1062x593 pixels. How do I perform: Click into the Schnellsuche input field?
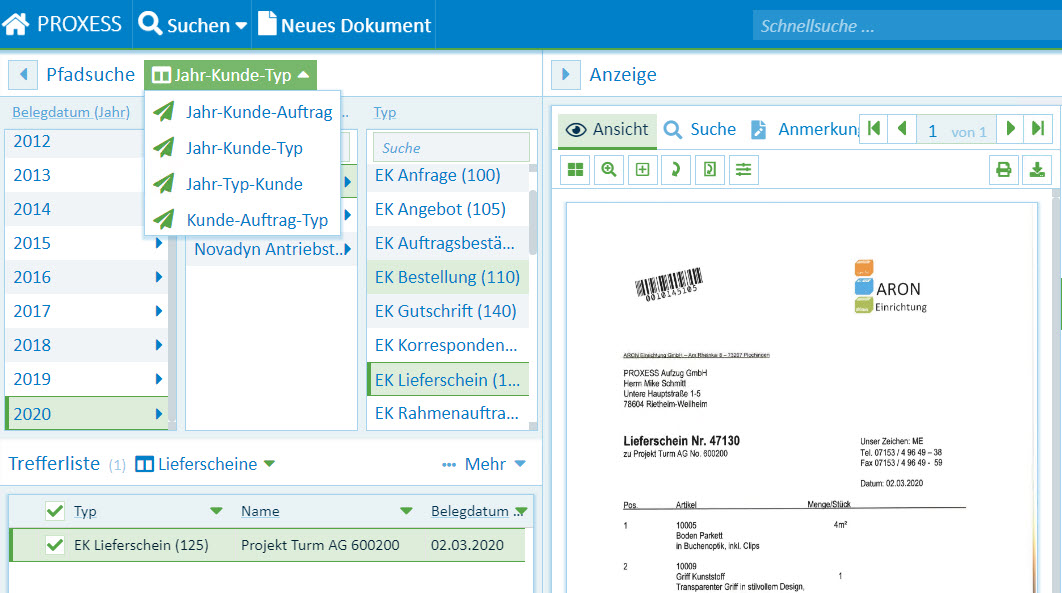pyautogui.click(x=900, y=26)
